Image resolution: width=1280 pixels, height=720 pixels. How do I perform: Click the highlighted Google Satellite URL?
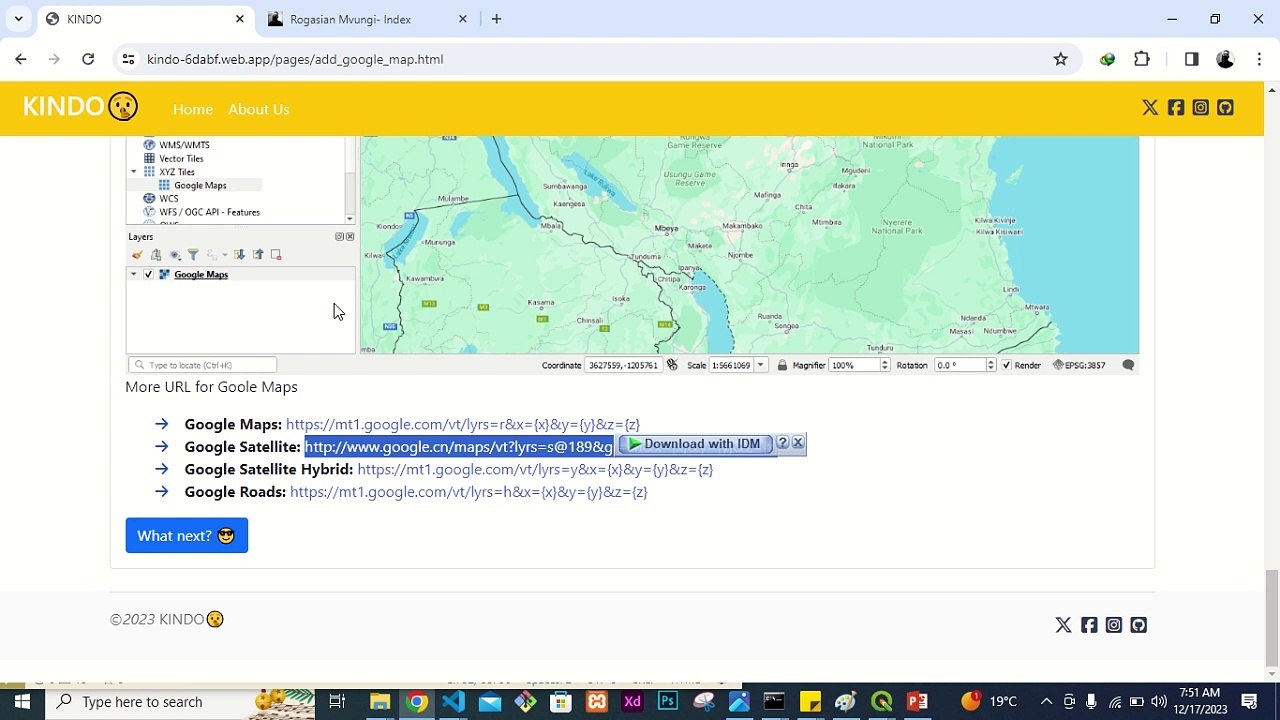459,447
